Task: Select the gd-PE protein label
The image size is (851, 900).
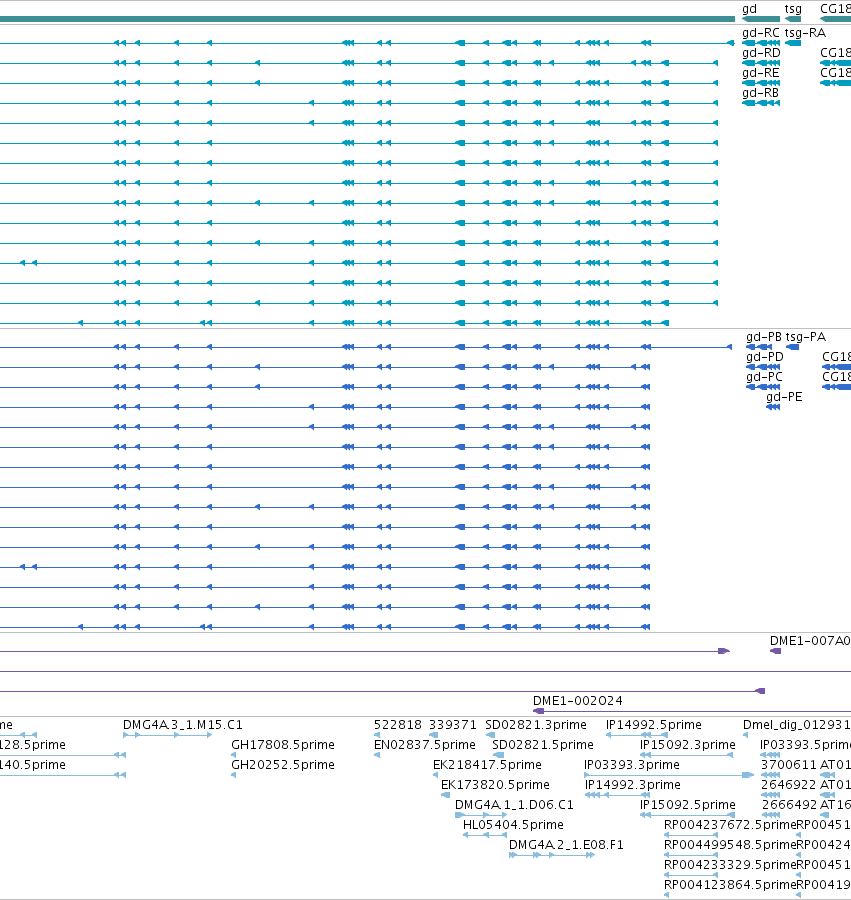Action: coord(784,398)
